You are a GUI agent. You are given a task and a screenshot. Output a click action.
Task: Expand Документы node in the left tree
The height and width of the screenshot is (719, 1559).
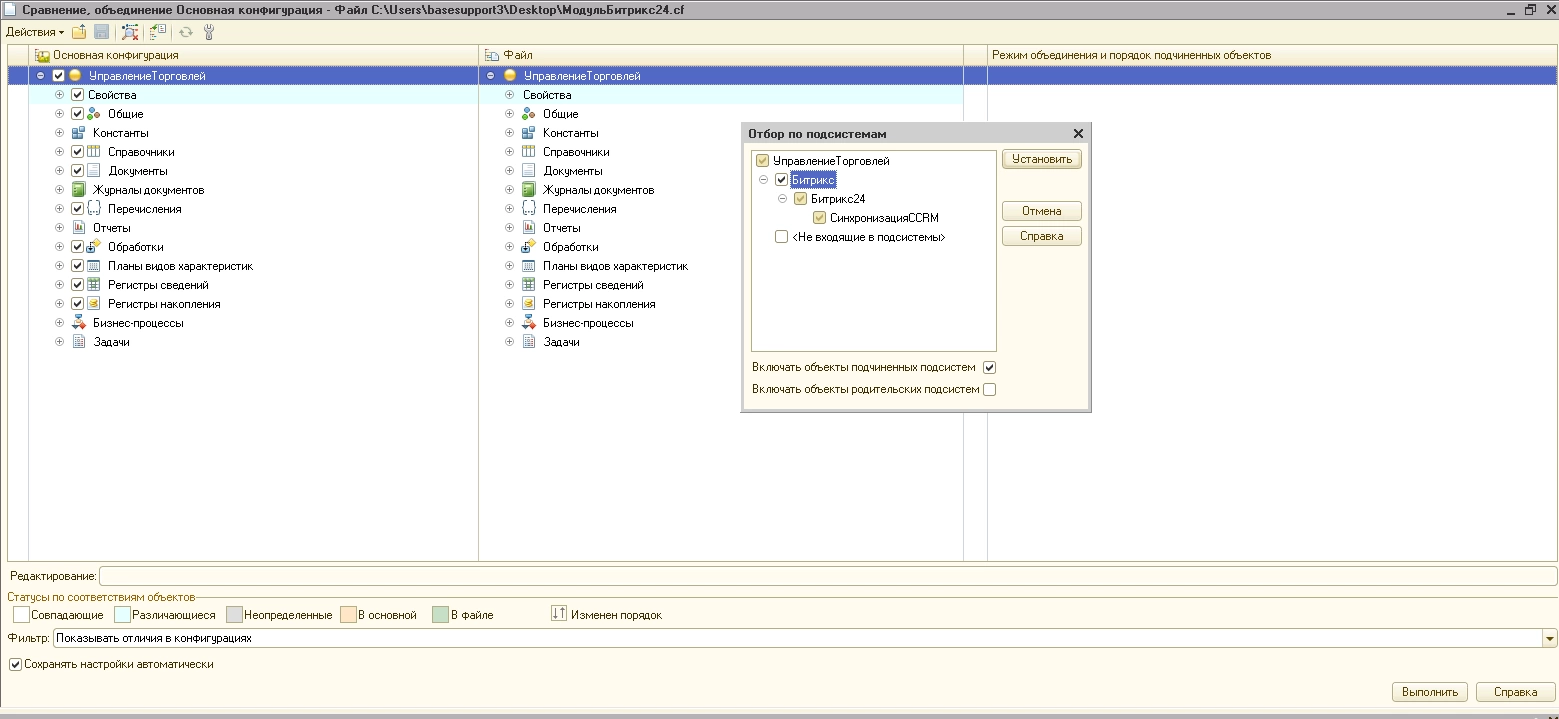tap(60, 171)
